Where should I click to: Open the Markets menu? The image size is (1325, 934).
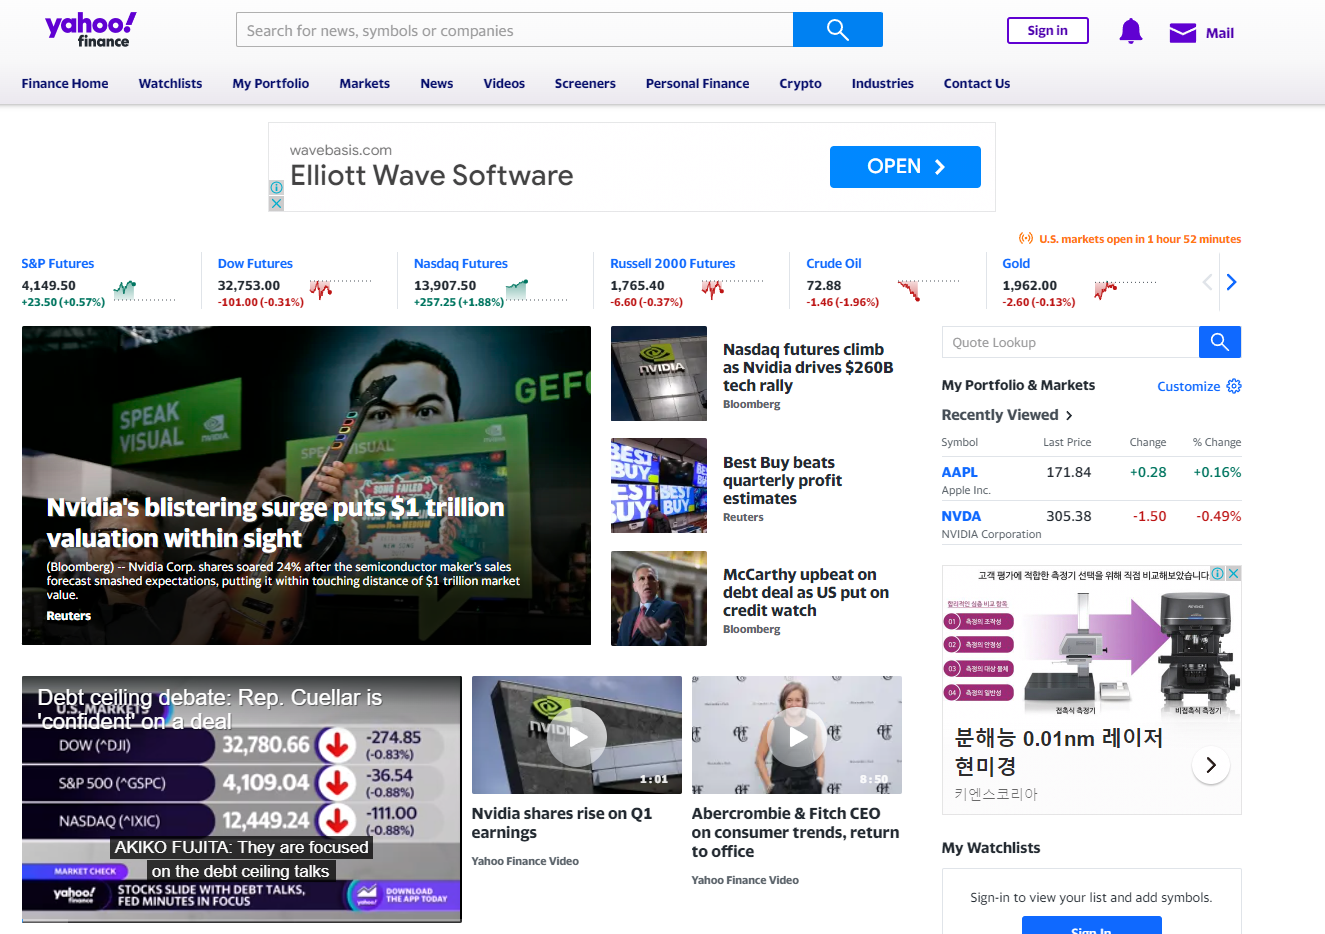[x=364, y=83]
